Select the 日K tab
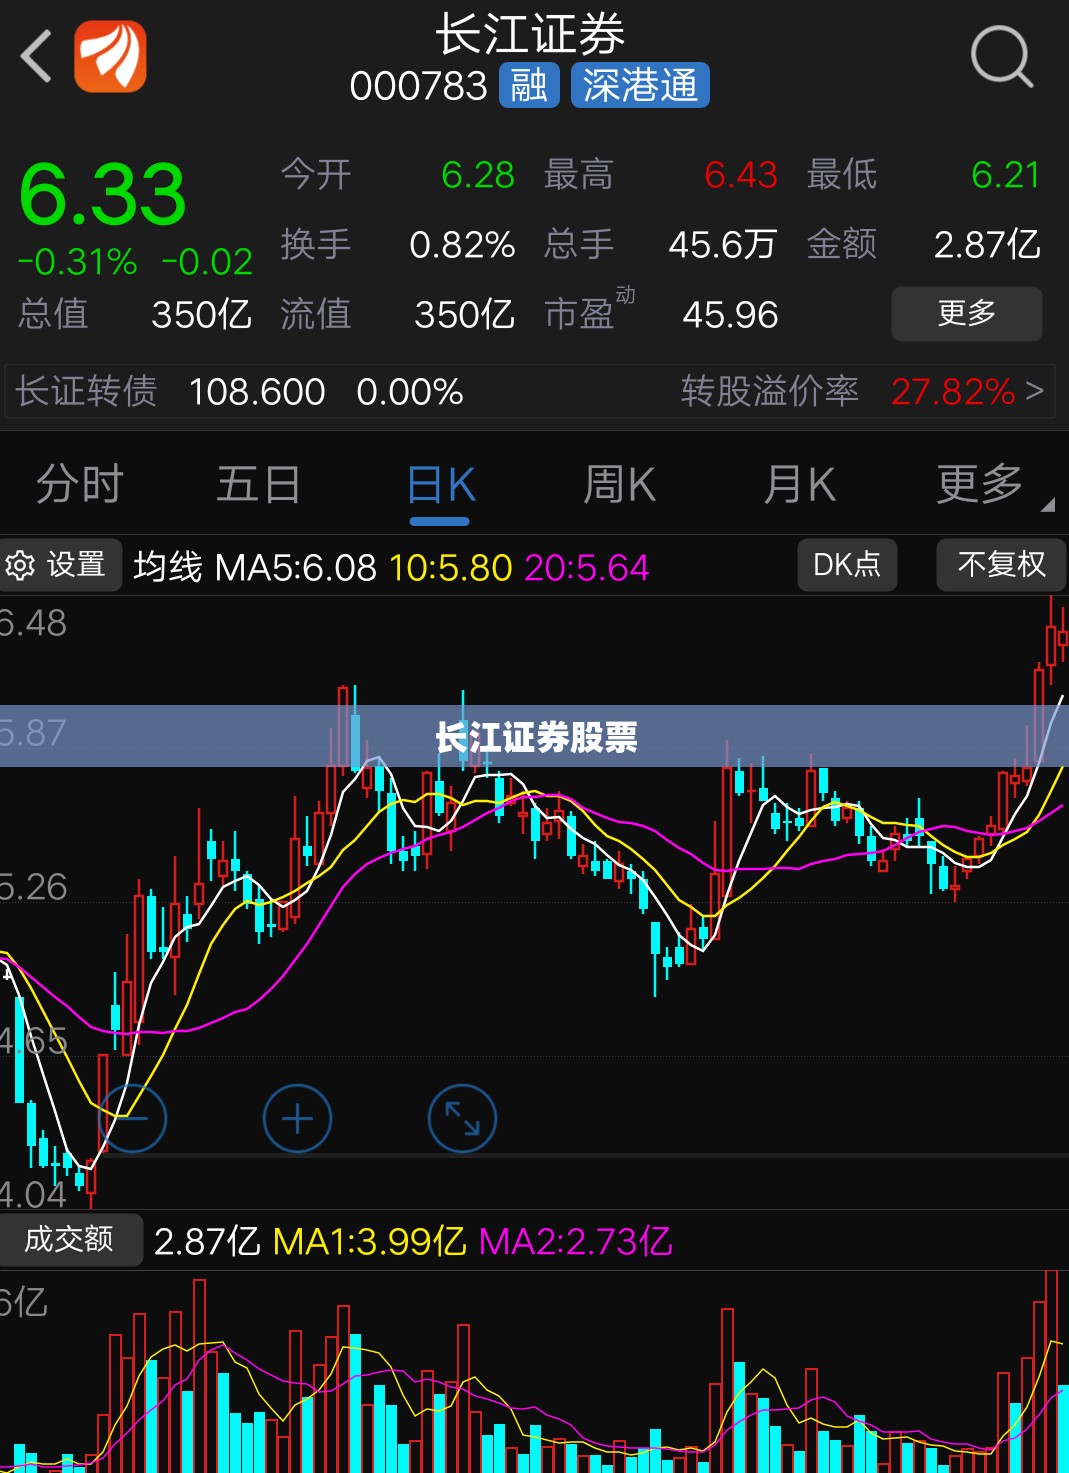The height and width of the screenshot is (1473, 1069). click(x=440, y=487)
